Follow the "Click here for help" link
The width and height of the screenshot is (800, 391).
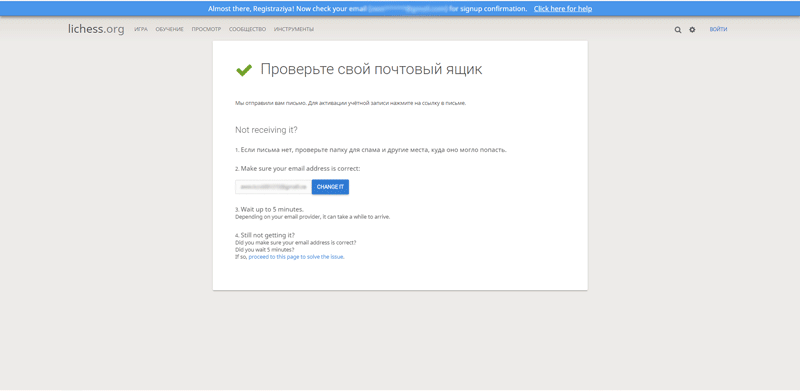click(x=563, y=9)
